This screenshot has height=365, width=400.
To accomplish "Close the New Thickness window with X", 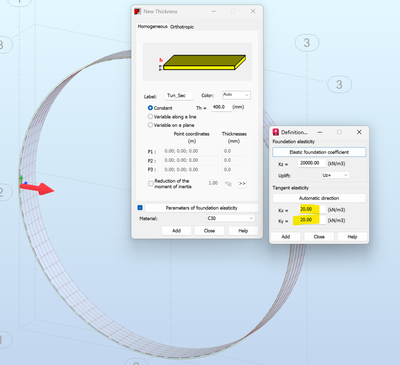I will click(253, 11).
